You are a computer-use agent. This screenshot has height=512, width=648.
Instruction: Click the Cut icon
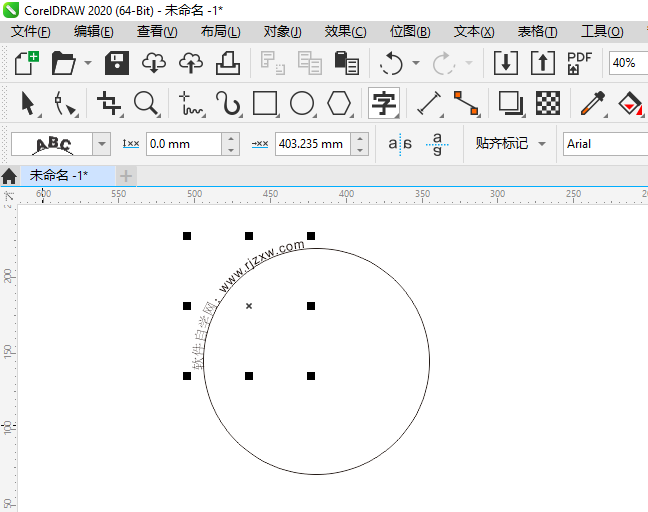point(272,63)
